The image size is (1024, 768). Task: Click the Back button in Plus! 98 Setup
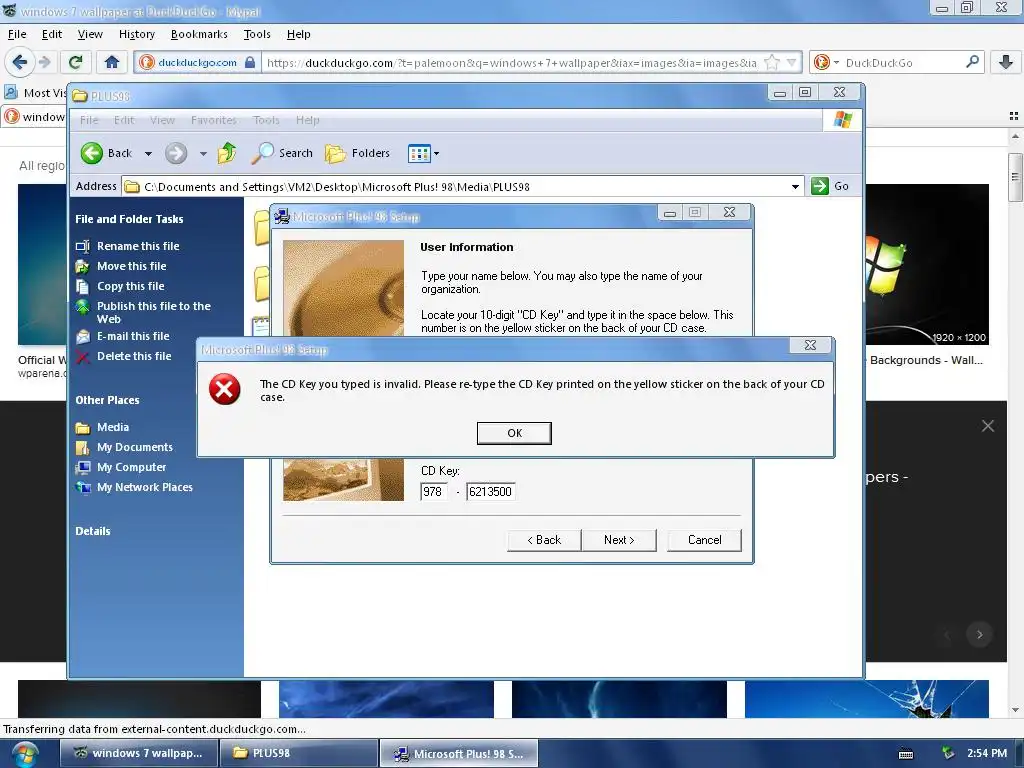(544, 540)
